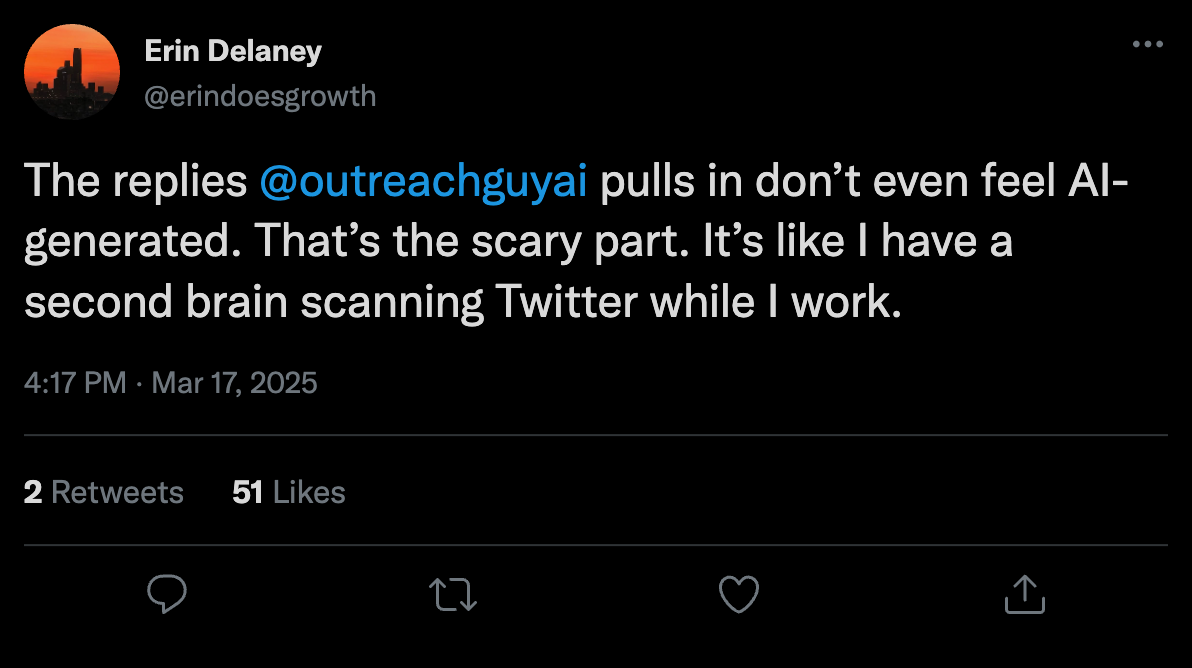1192x668 pixels.
Task: Click the number 51 like count
Action: (x=247, y=492)
